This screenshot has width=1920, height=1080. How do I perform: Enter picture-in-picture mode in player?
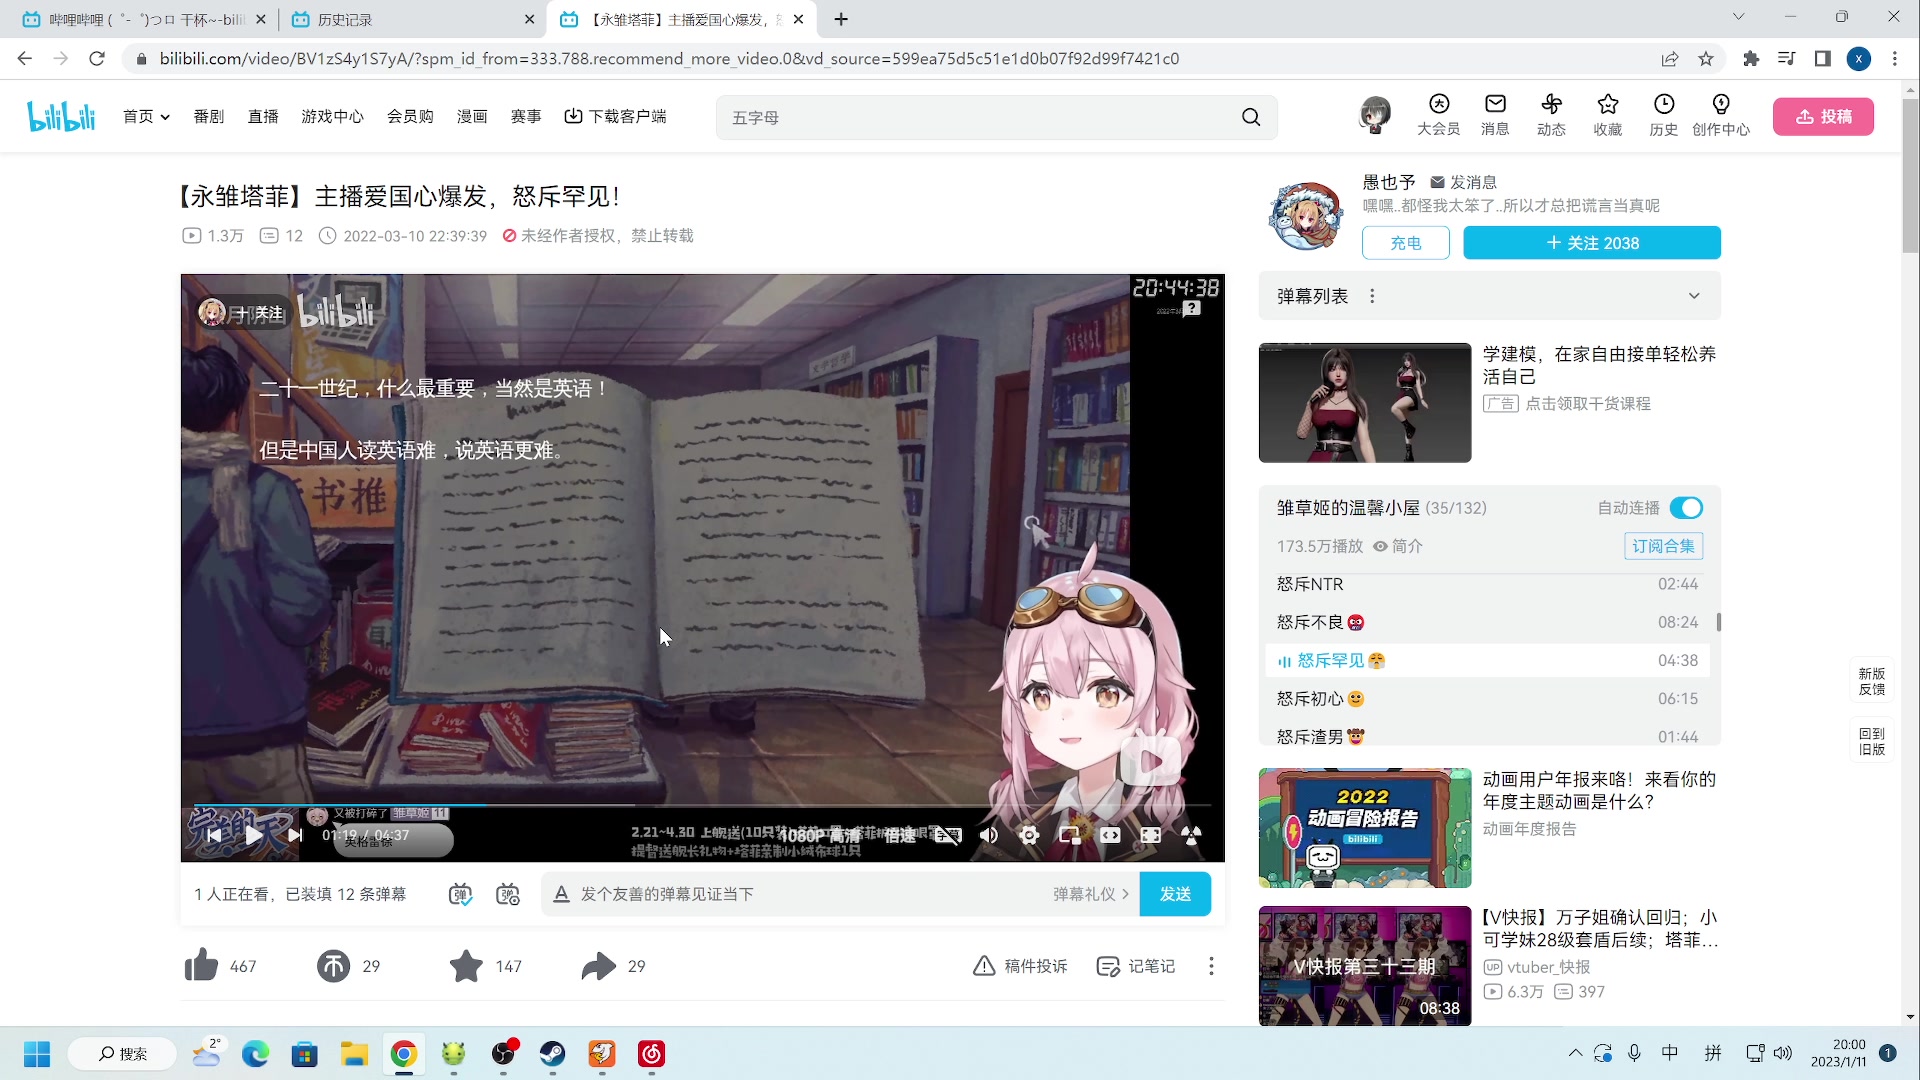click(x=1070, y=835)
